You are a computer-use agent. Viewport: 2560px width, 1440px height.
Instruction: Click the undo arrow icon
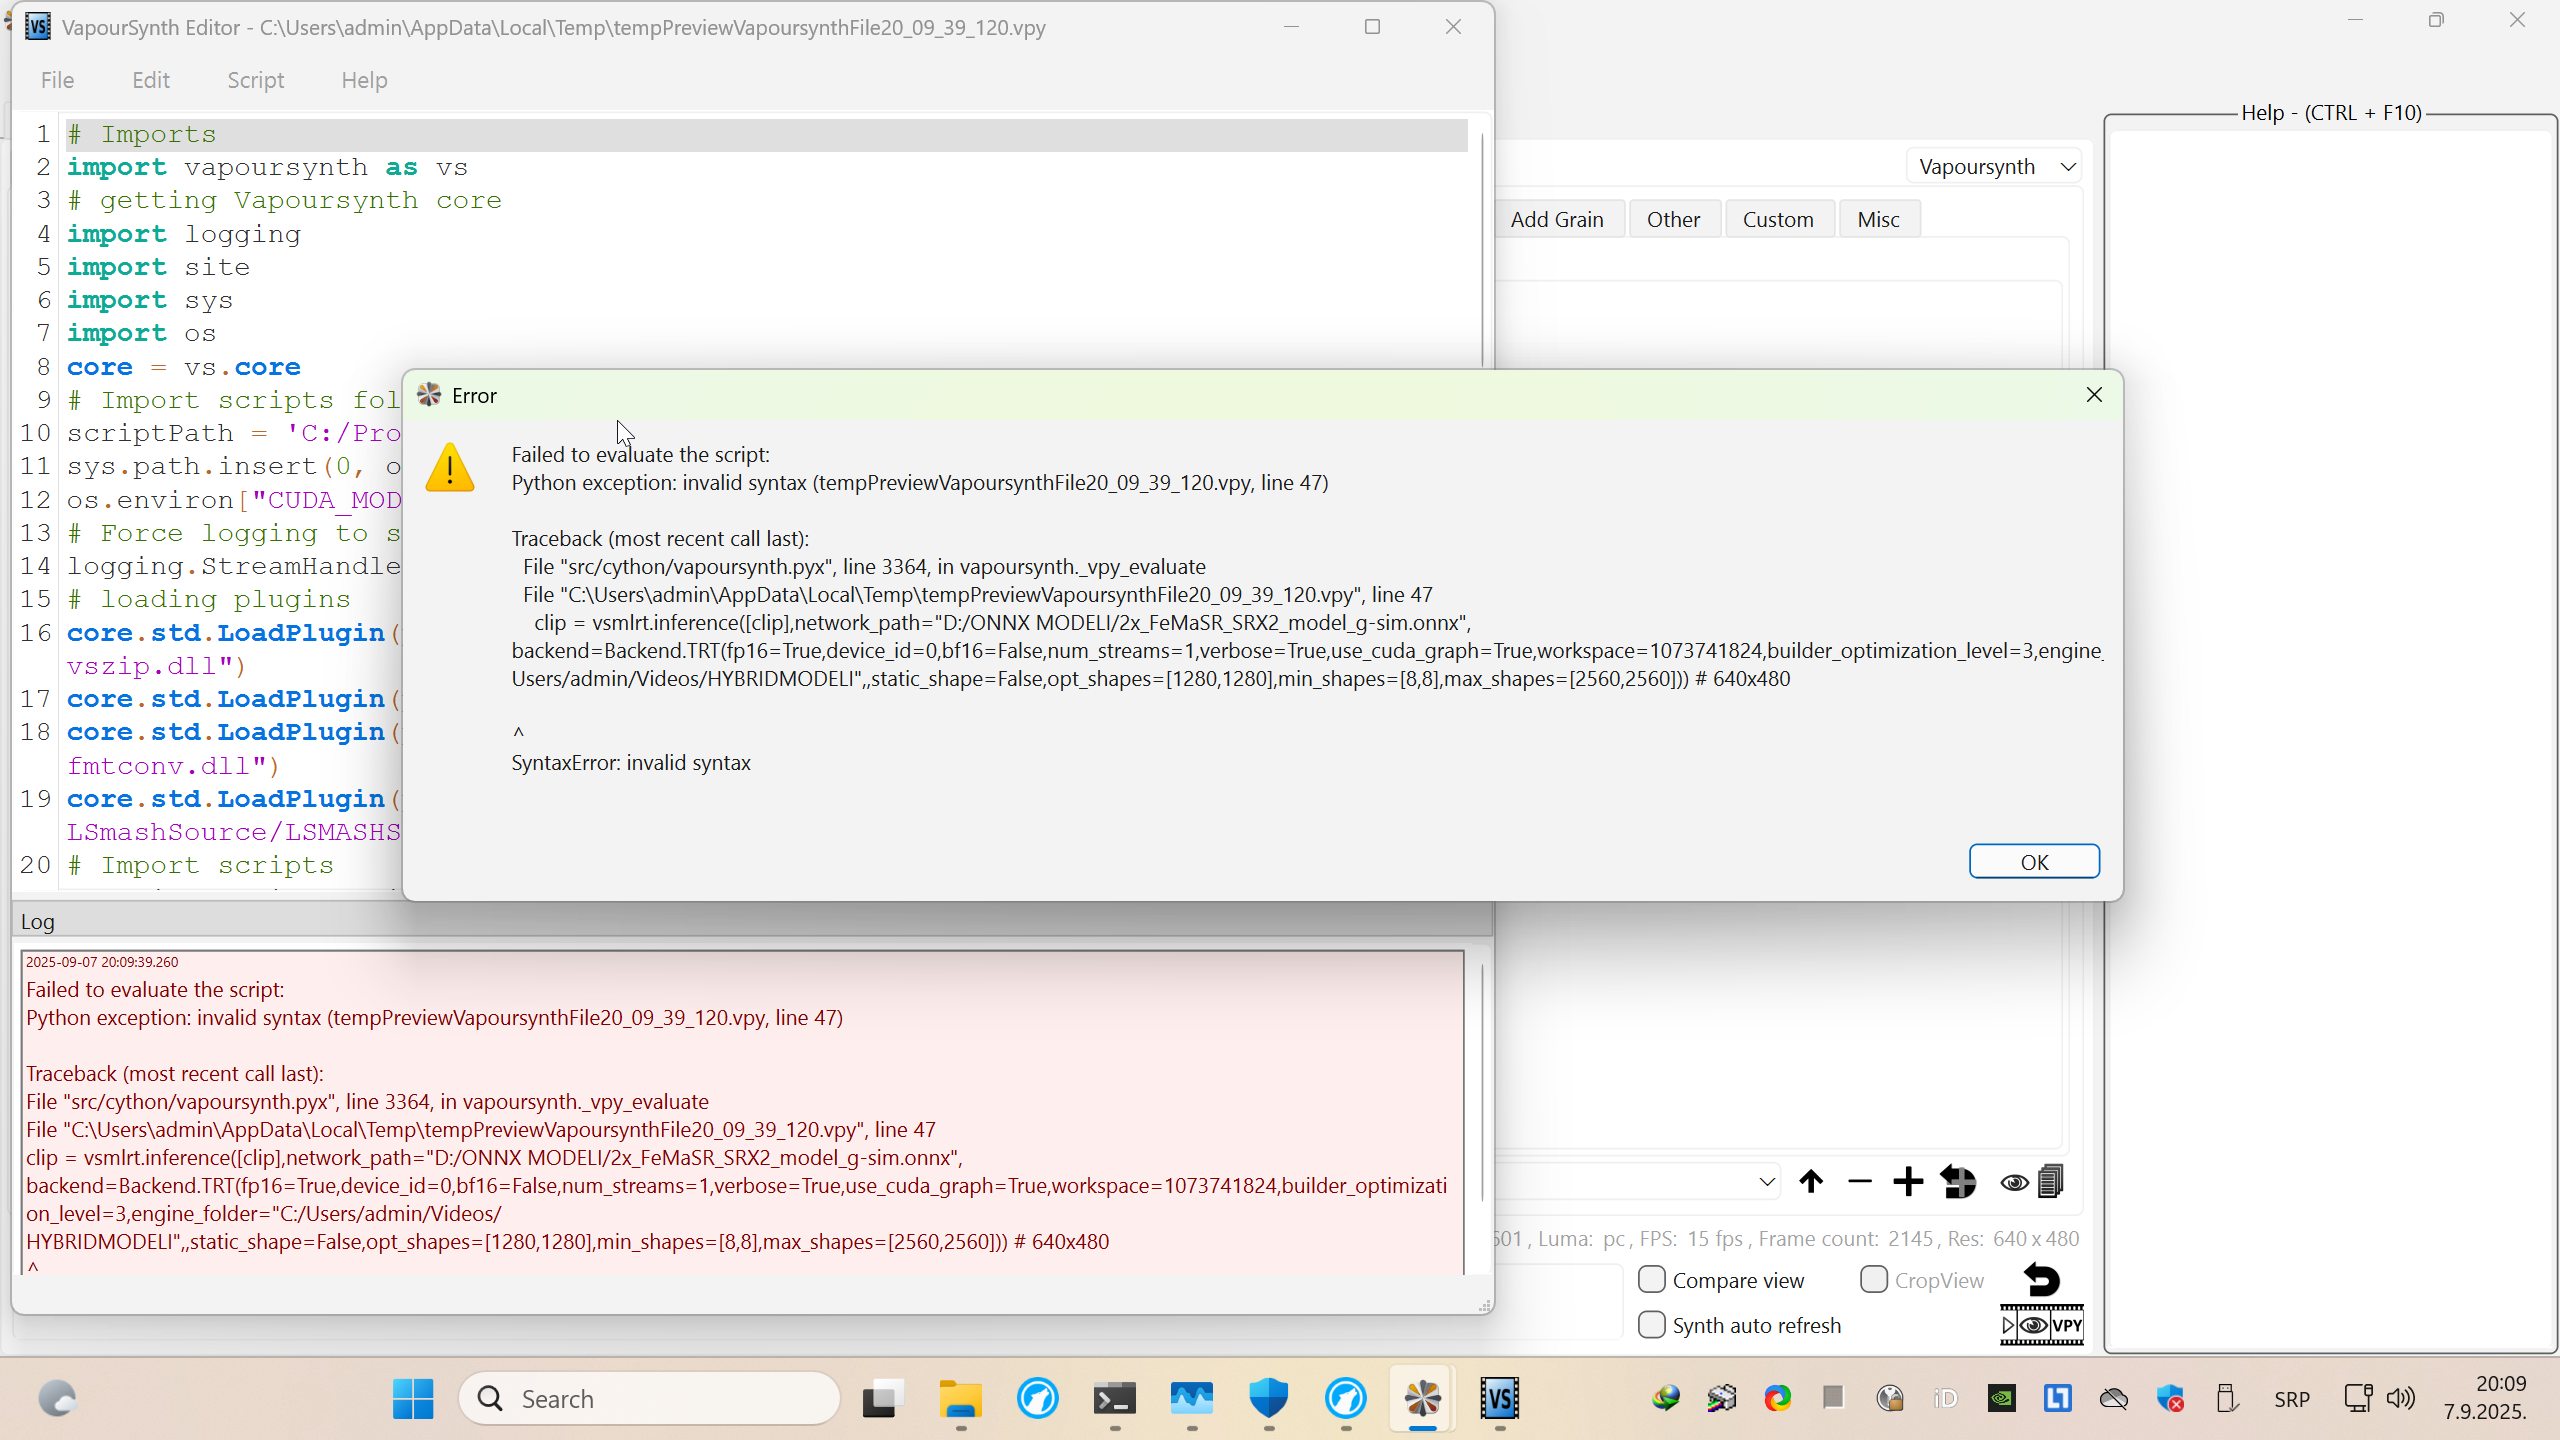pyautogui.click(x=2041, y=1280)
